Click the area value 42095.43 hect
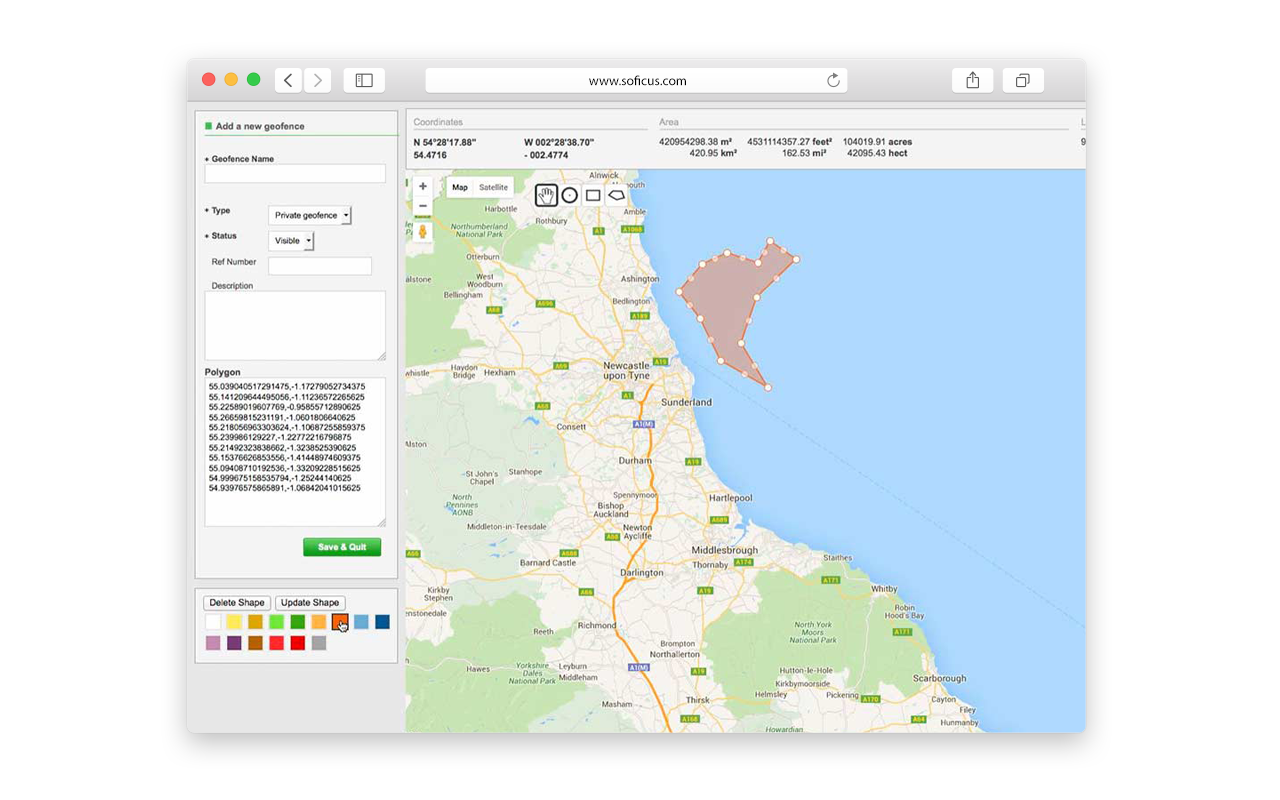1280x800 pixels. (877, 154)
